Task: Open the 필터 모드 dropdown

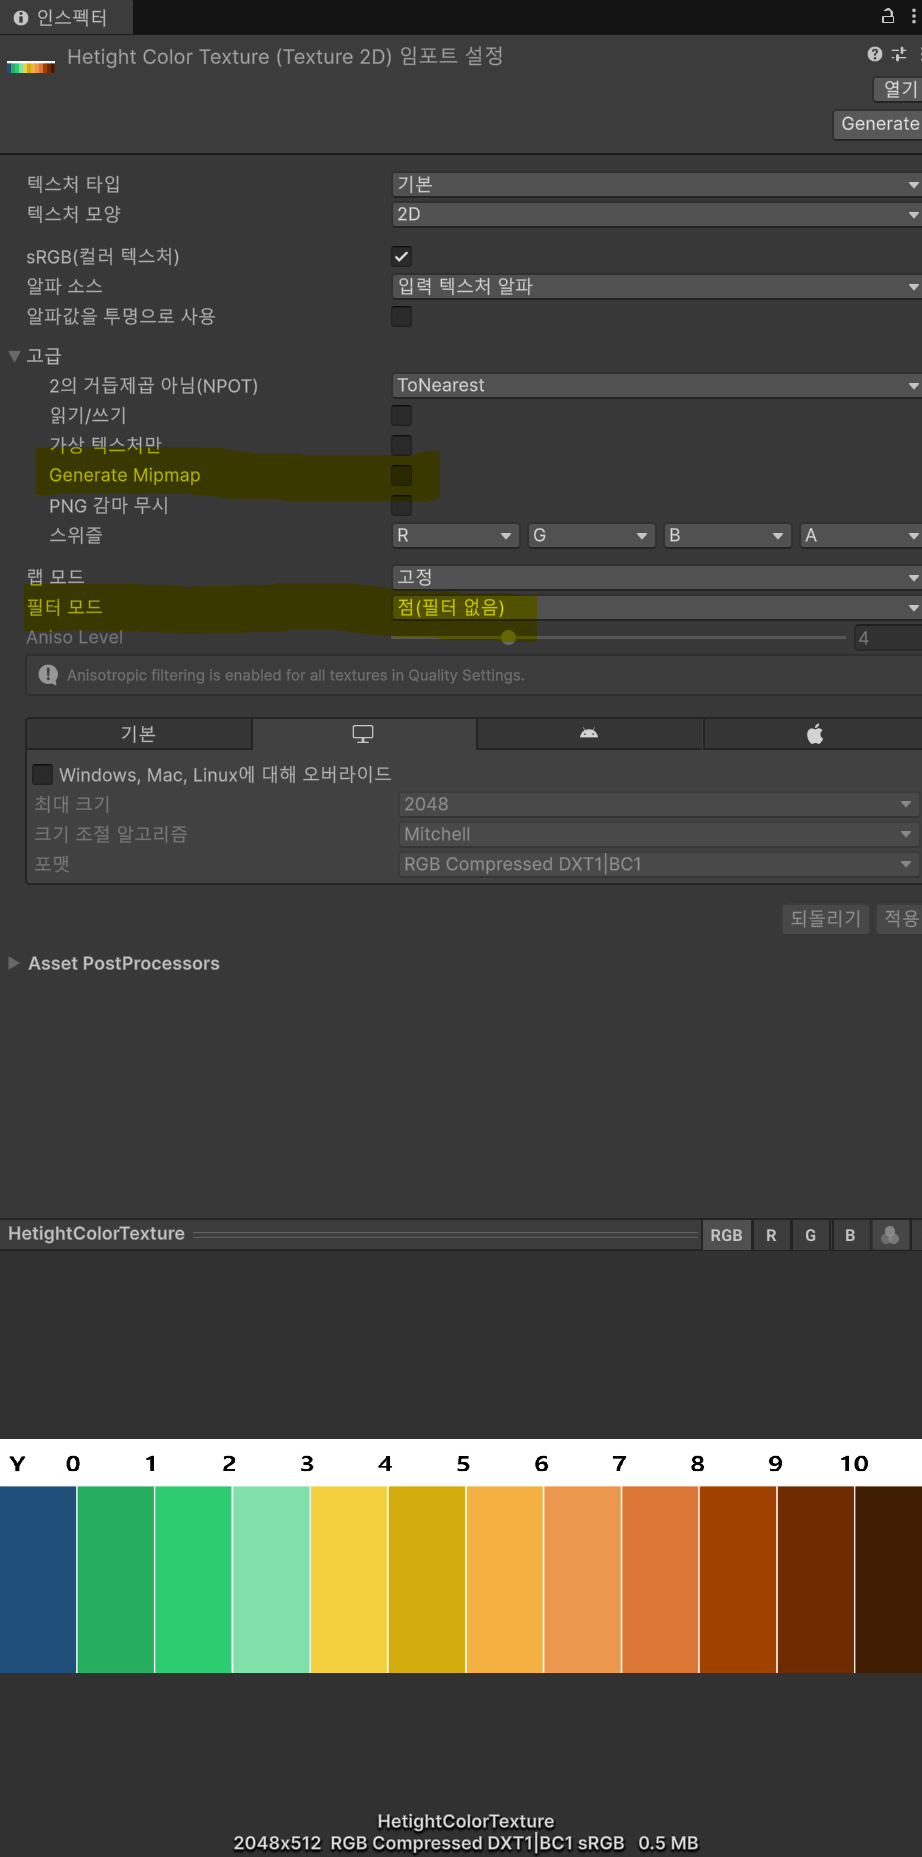Action: pos(656,607)
